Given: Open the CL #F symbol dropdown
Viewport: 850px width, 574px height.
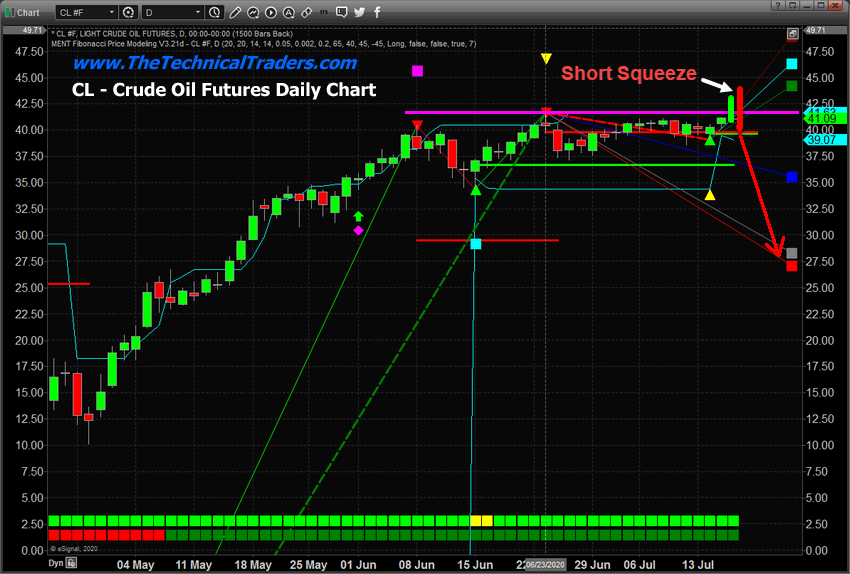Looking at the screenshot, I should point(86,12).
